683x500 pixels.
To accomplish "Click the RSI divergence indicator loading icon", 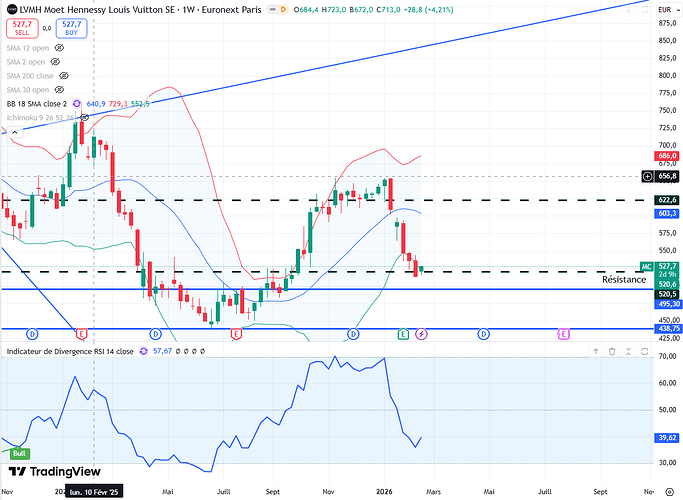I will click(x=143, y=351).
